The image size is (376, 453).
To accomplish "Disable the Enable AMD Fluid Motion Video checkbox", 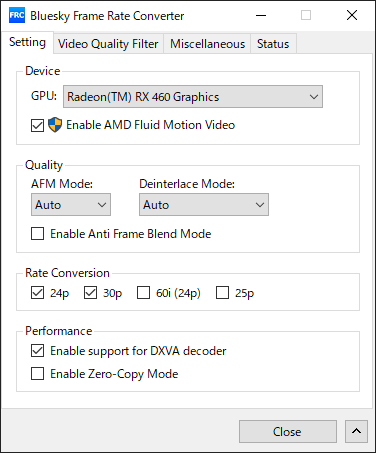I will click(x=37, y=125).
